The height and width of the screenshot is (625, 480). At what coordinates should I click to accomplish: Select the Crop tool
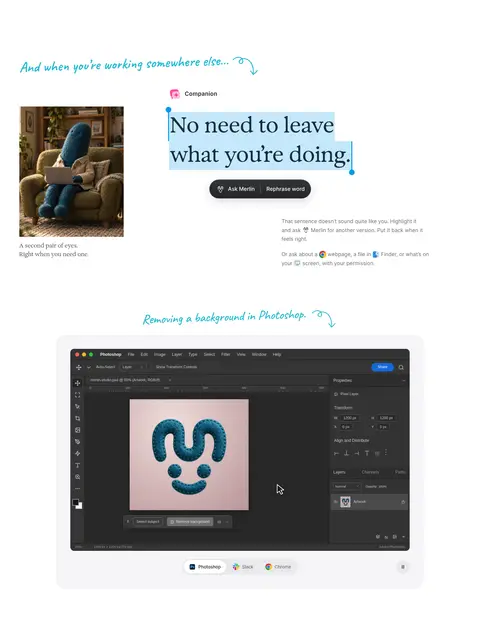click(77, 418)
